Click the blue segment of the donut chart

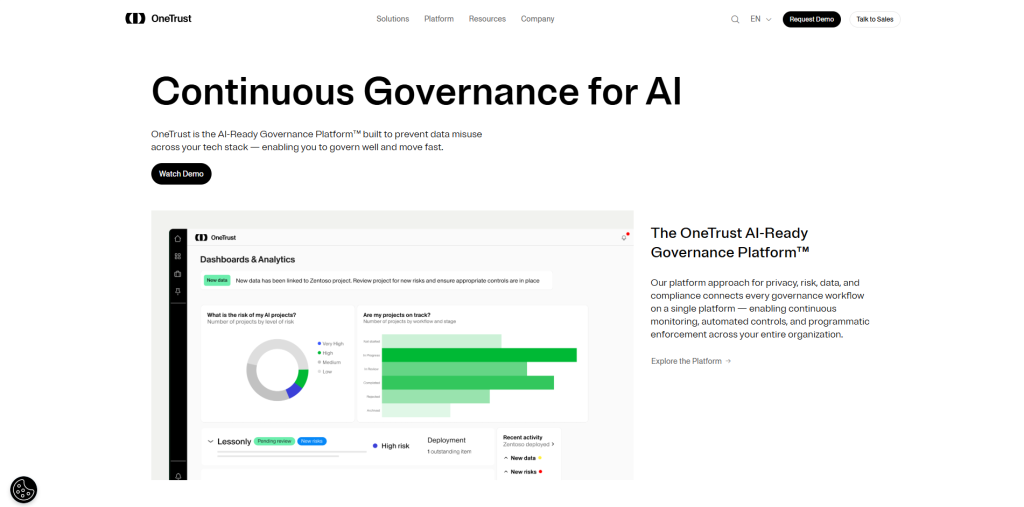pyautogui.click(x=293, y=391)
